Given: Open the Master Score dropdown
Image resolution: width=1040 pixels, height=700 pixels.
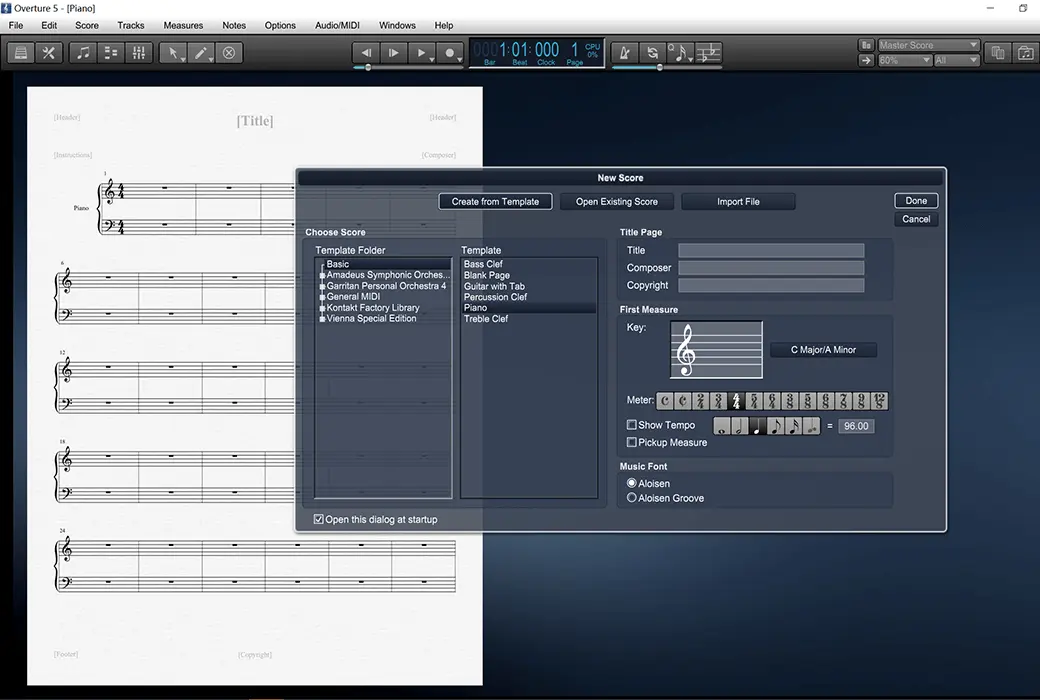Looking at the screenshot, I should (928, 45).
